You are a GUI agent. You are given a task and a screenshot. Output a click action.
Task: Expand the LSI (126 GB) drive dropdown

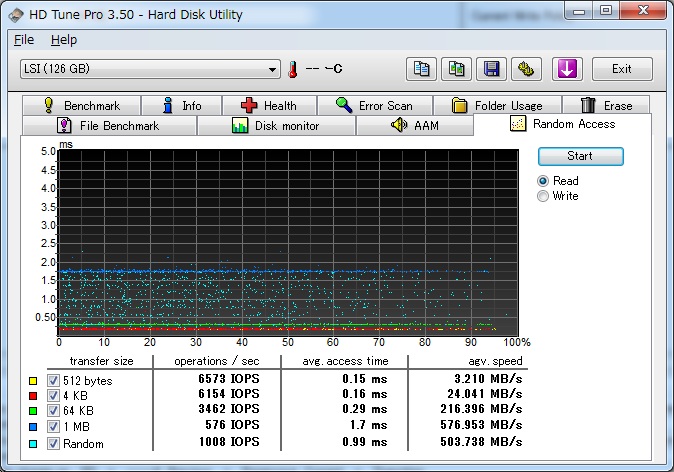tap(272, 69)
